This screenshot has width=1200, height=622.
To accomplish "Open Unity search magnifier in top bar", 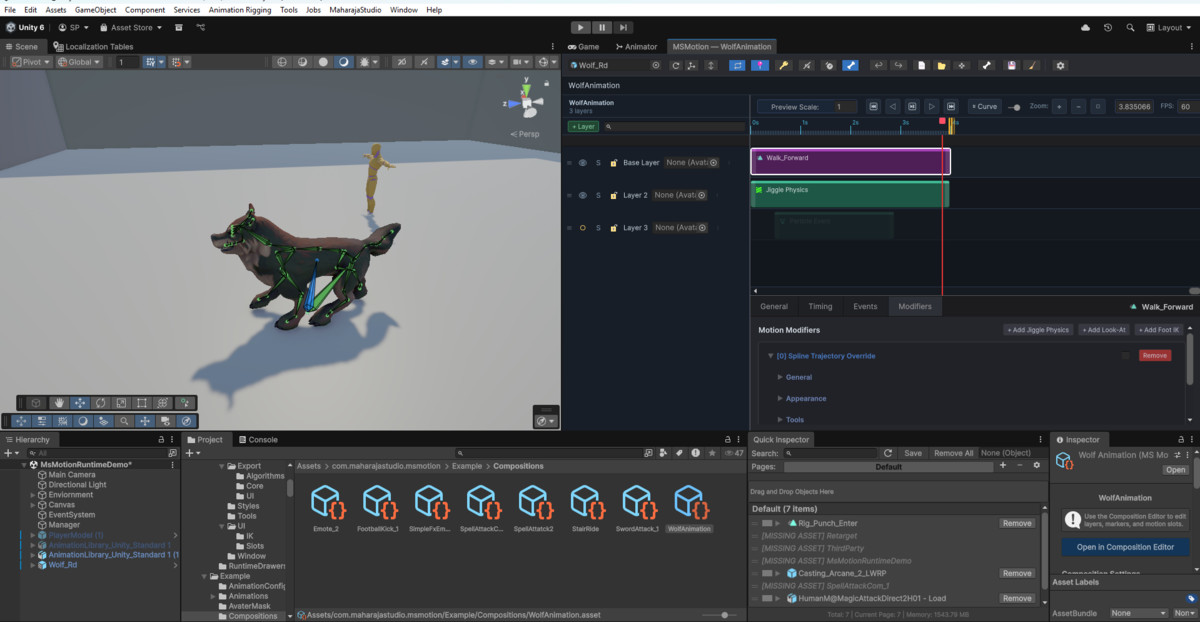I will point(1131,28).
